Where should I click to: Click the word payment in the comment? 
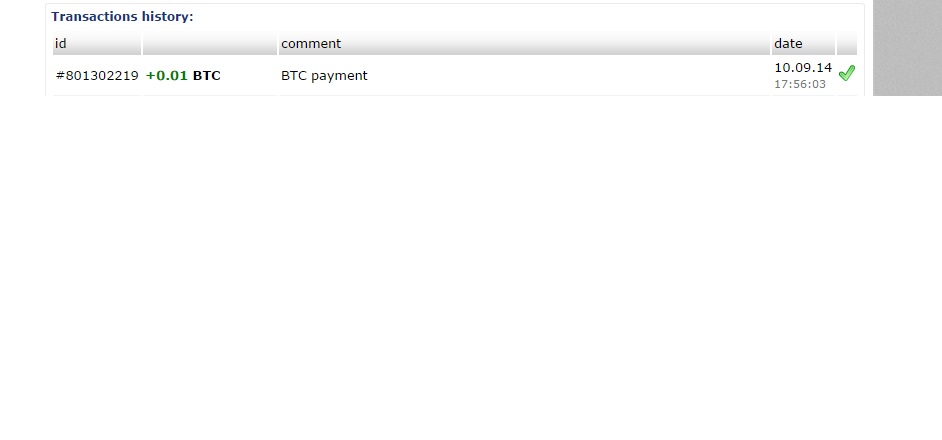(339, 76)
